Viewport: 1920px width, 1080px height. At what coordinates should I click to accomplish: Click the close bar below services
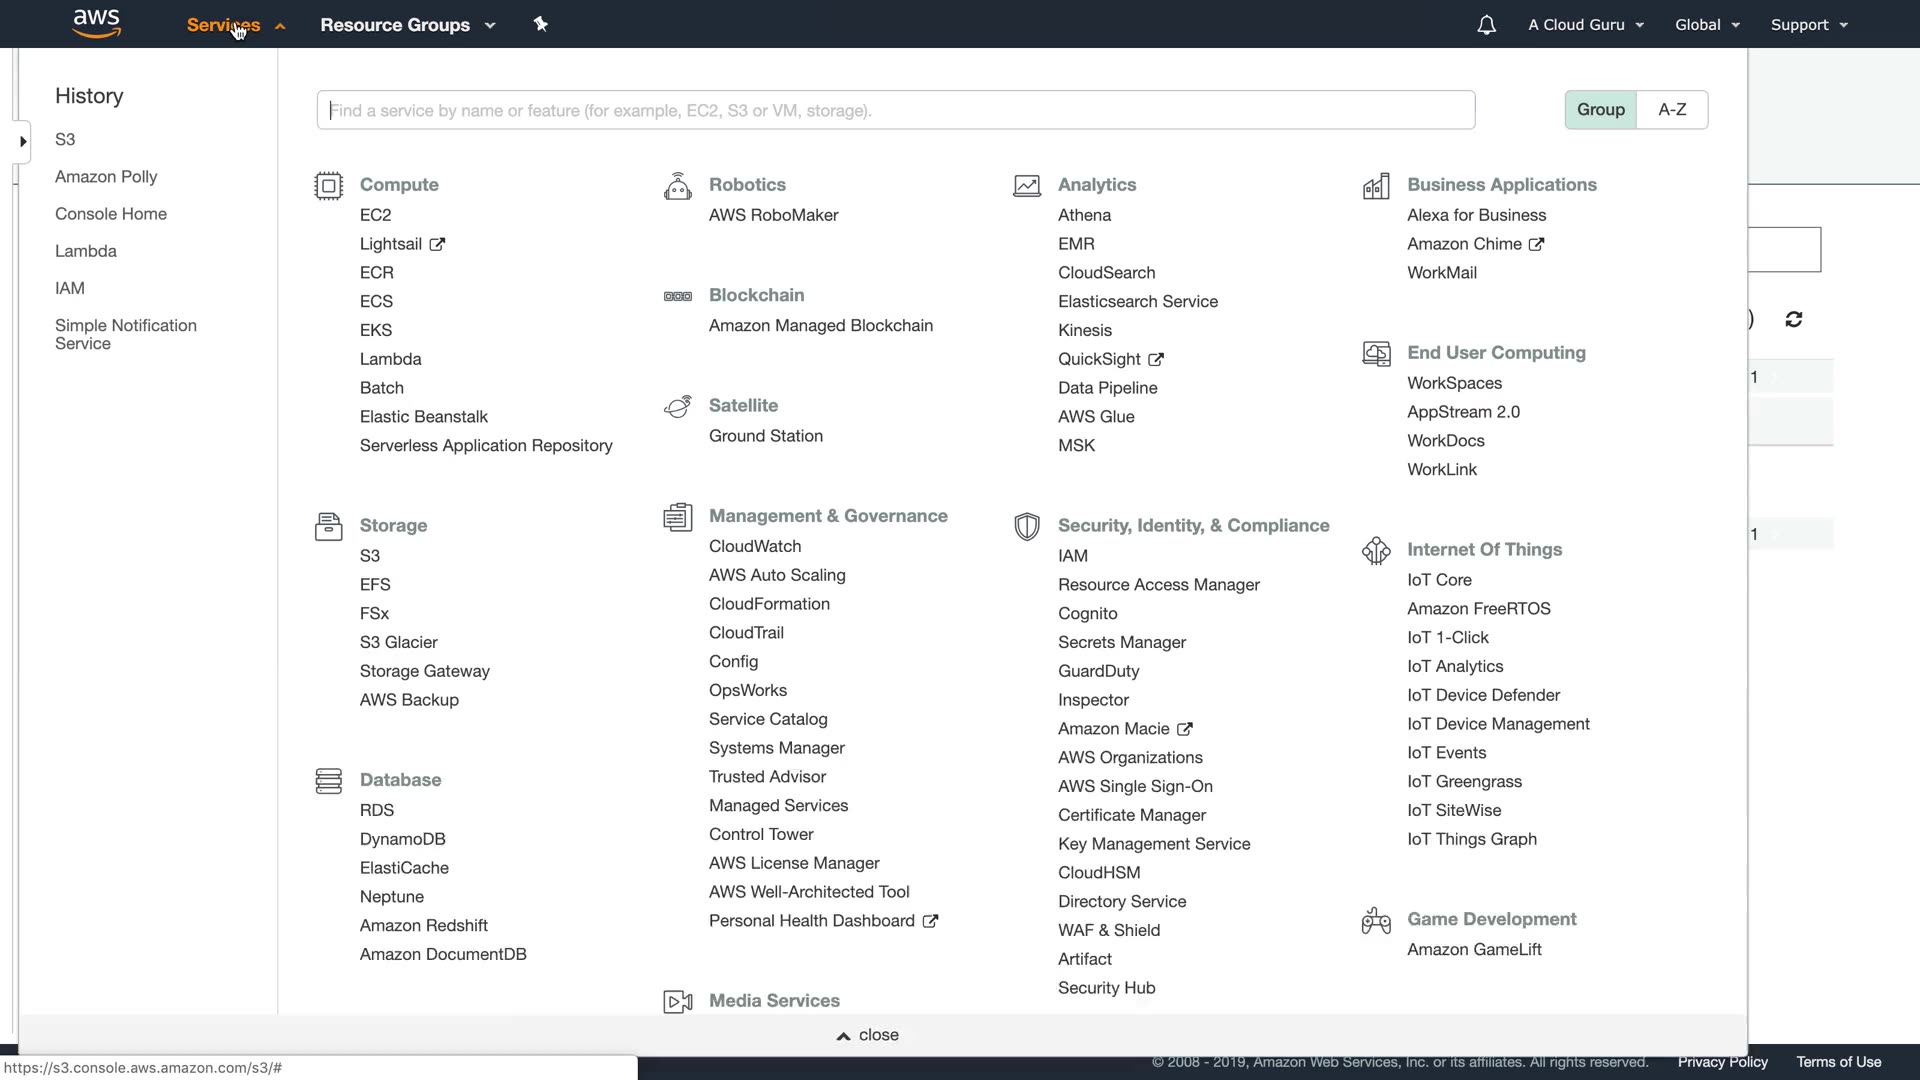coord(868,1035)
